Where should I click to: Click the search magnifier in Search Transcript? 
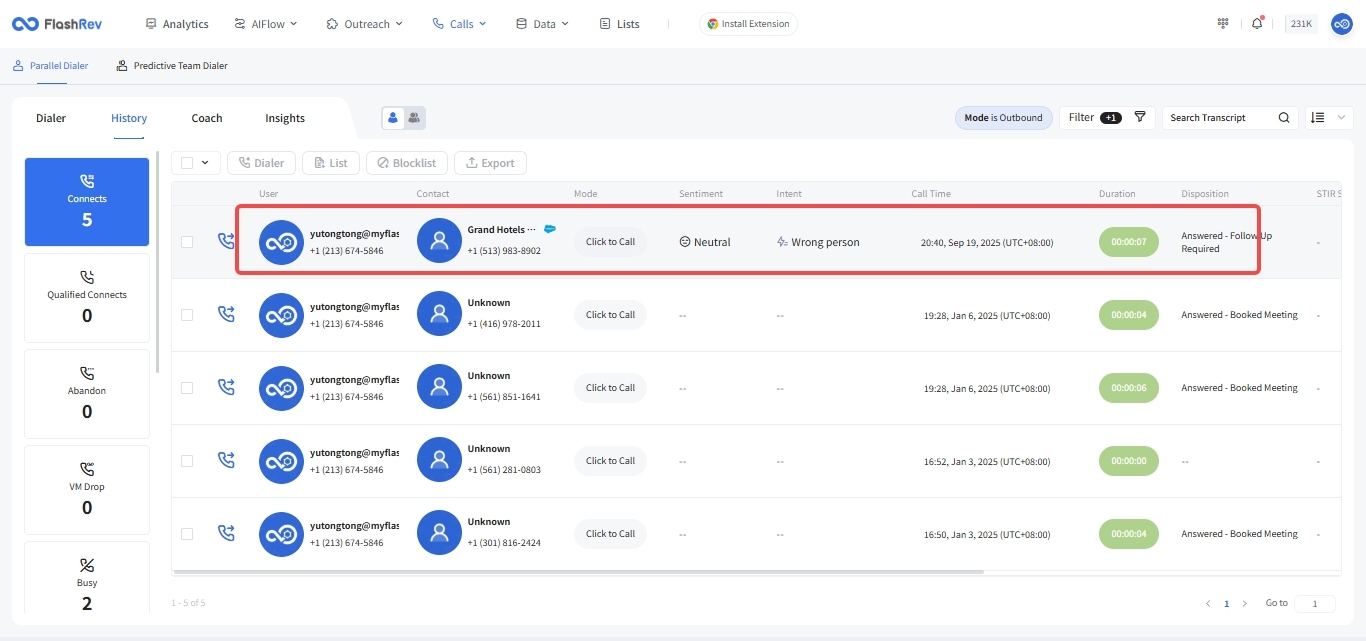(1284, 118)
